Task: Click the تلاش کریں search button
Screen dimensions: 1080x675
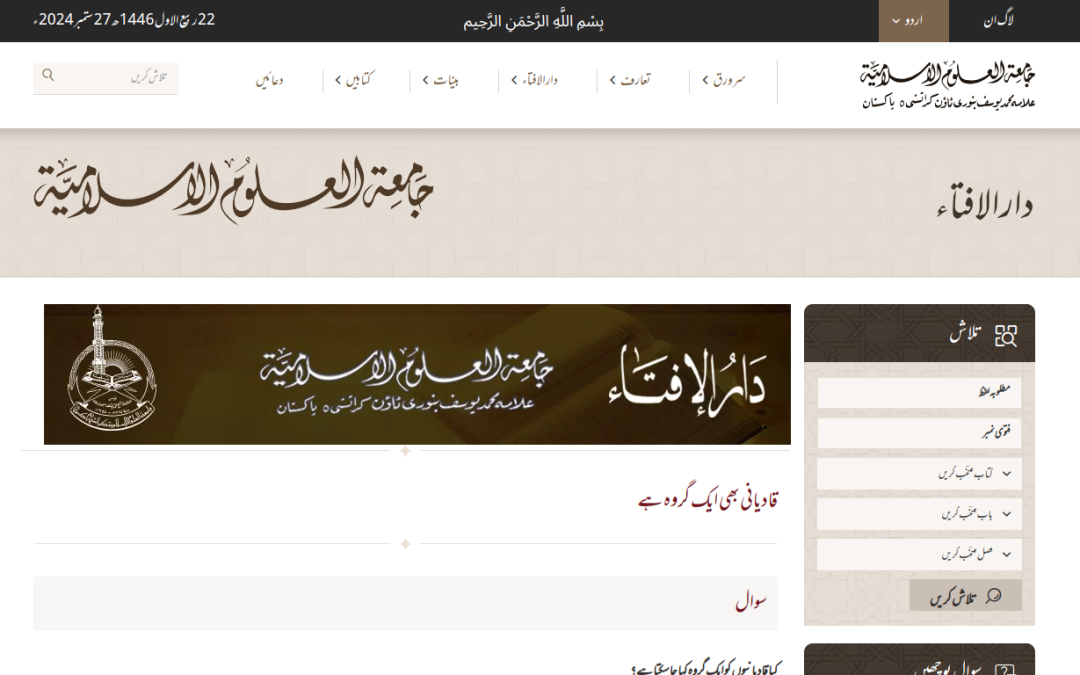Action: (x=965, y=595)
